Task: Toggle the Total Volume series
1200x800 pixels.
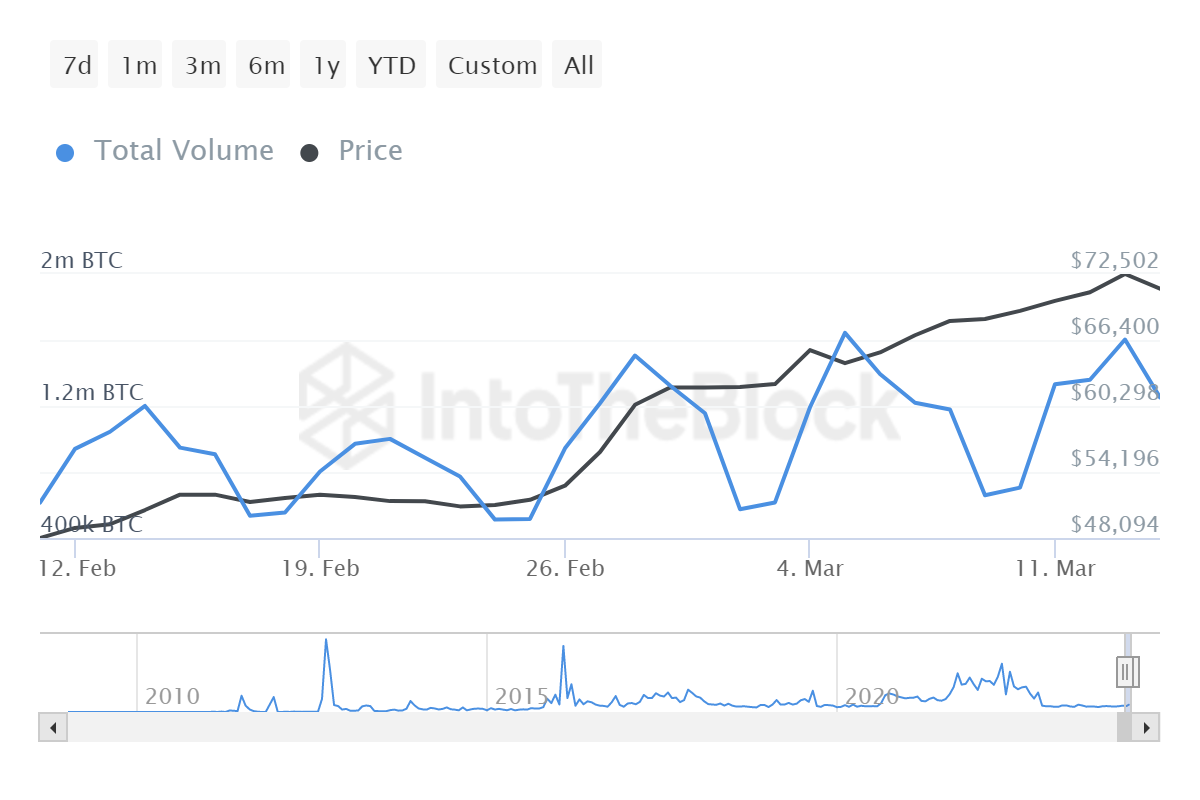Action: [183, 151]
